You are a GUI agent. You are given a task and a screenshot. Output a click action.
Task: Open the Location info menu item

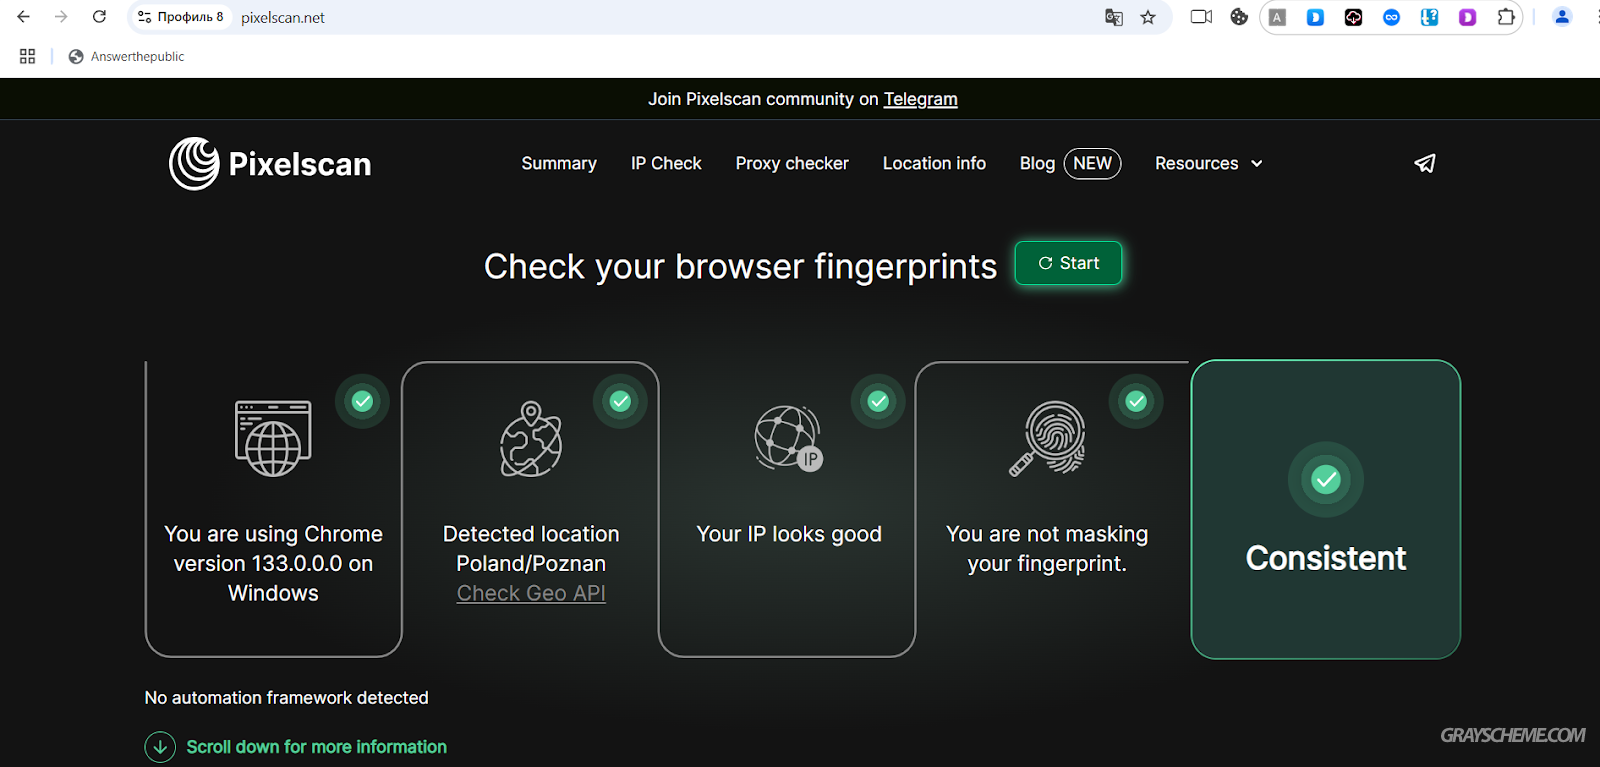point(934,163)
